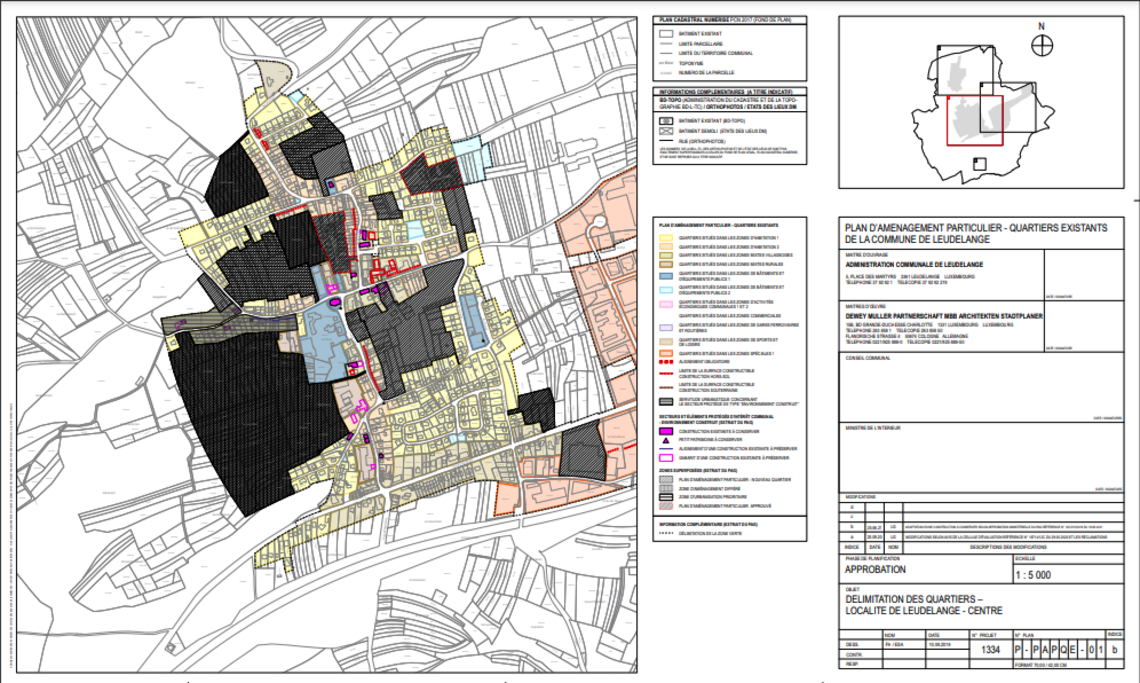Click the 'Activités économiques communales' pink swatch
The image size is (1140, 683).
coord(665,304)
